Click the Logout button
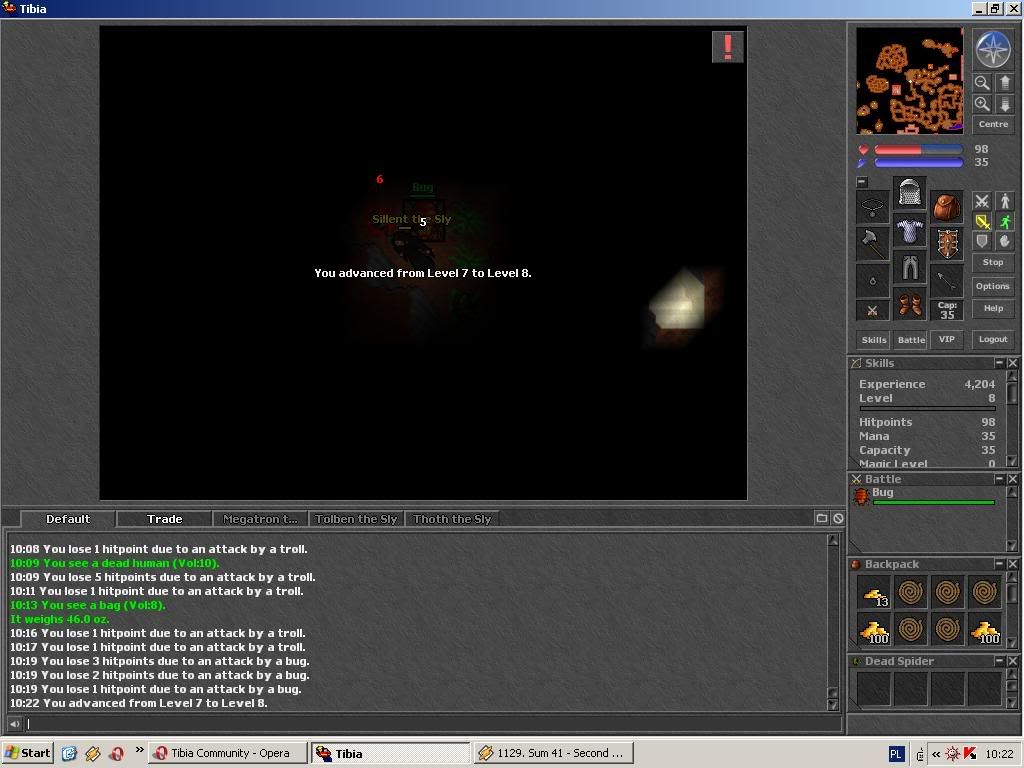The image size is (1024, 768). point(993,340)
